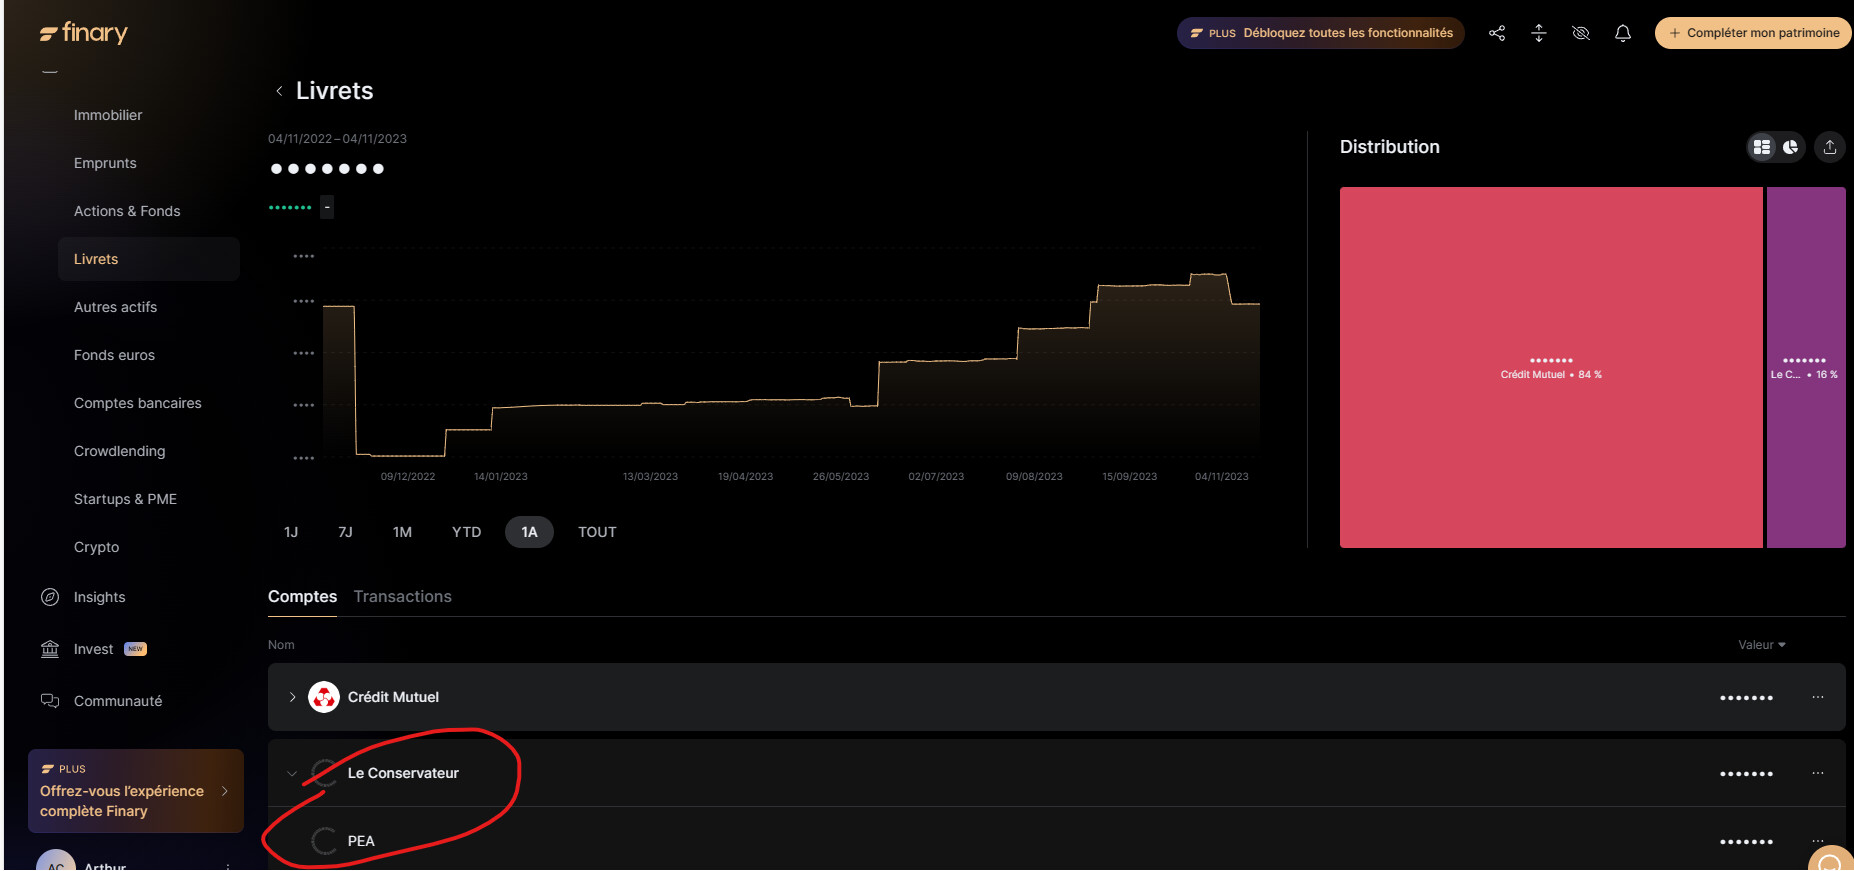This screenshot has width=1854, height=871.
Task: Sort accounts by Valeur column
Action: (x=1761, y=645)
